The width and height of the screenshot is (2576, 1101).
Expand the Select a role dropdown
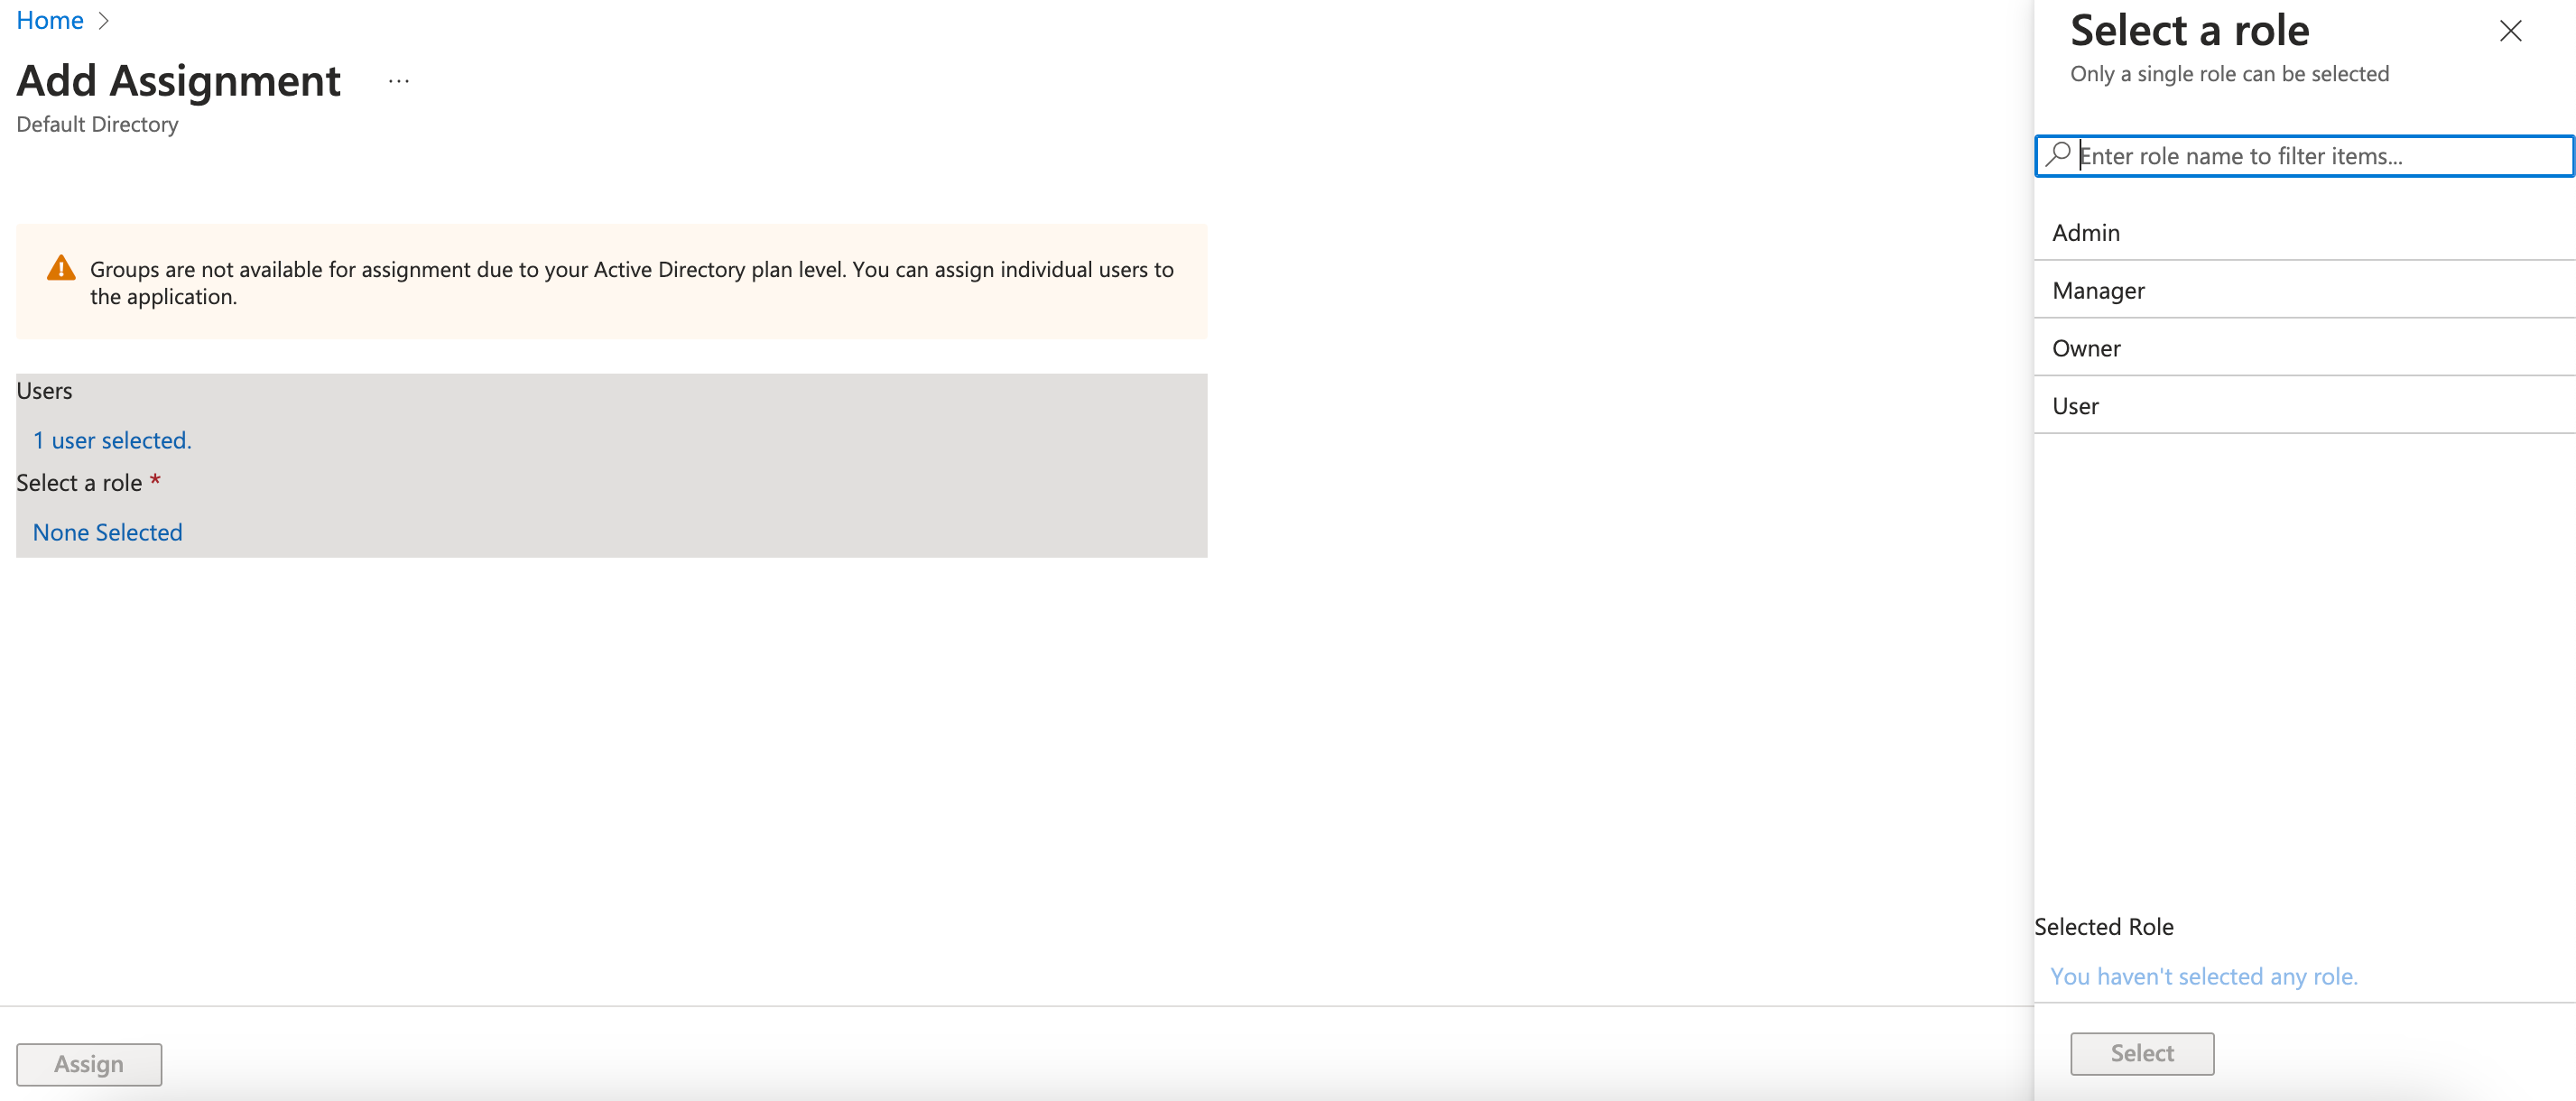pyautogui.click(x=108, y=529)
